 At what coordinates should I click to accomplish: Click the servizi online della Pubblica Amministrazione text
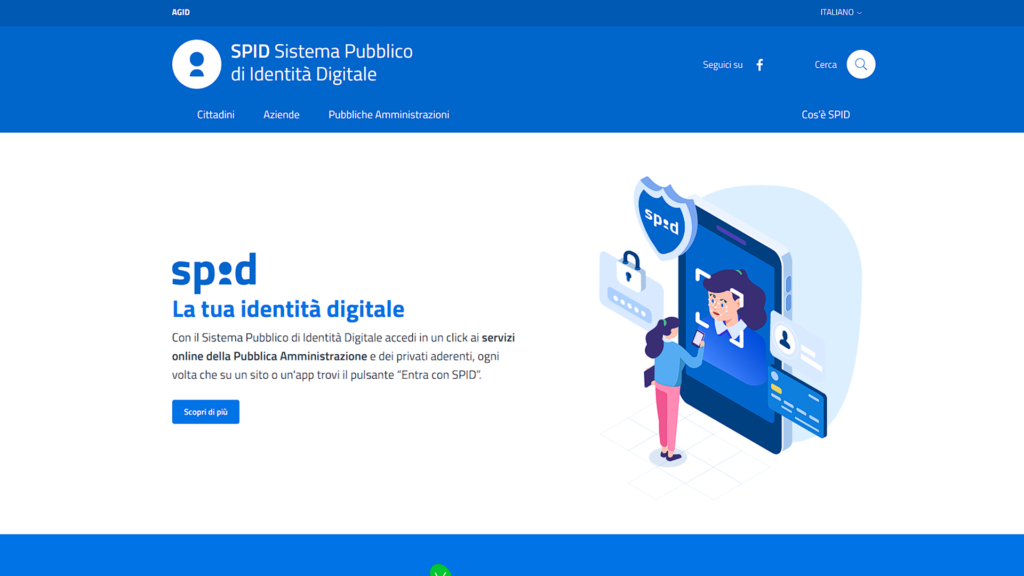344,347
